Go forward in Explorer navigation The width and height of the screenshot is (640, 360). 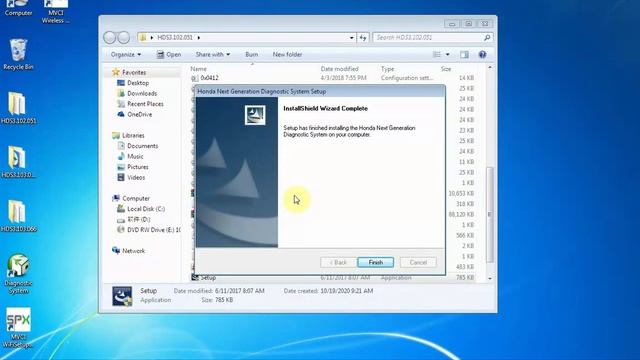(x=124, y=38)
